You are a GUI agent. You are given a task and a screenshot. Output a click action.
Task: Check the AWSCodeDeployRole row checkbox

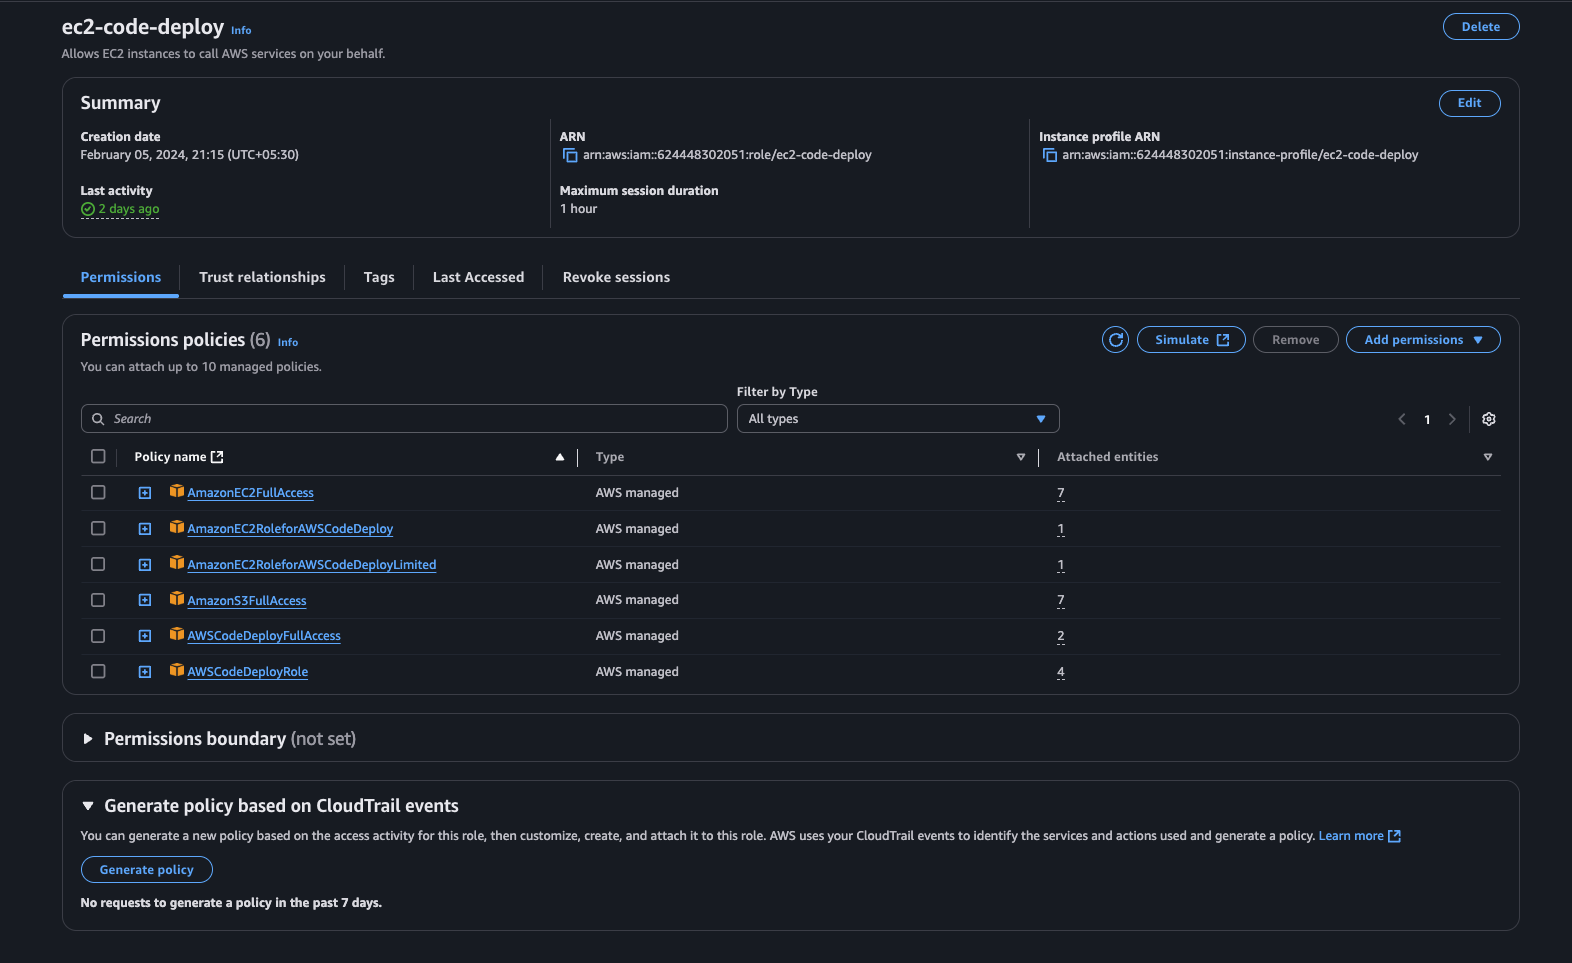(98, 672)
